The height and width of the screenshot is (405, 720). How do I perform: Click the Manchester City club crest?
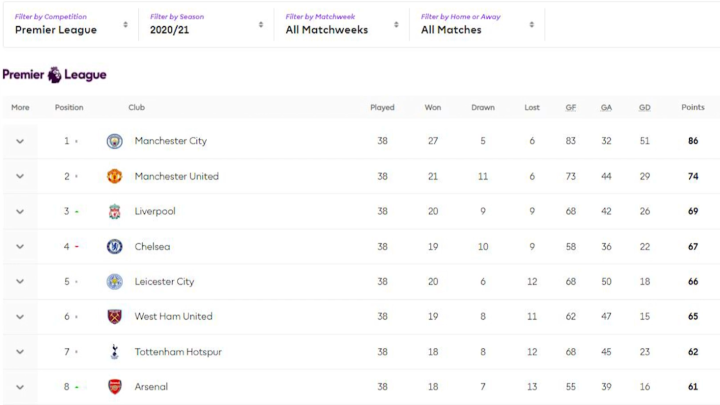tap(114, 141)
